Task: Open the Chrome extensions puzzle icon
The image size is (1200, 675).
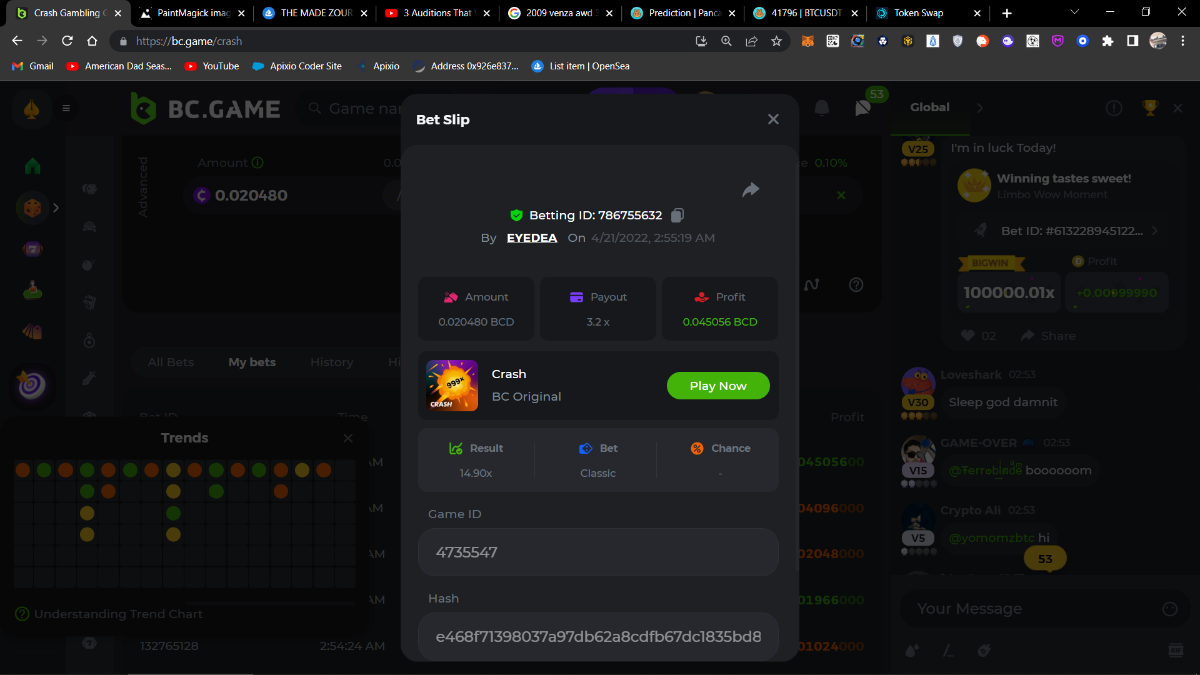Action: (1107, 41)
